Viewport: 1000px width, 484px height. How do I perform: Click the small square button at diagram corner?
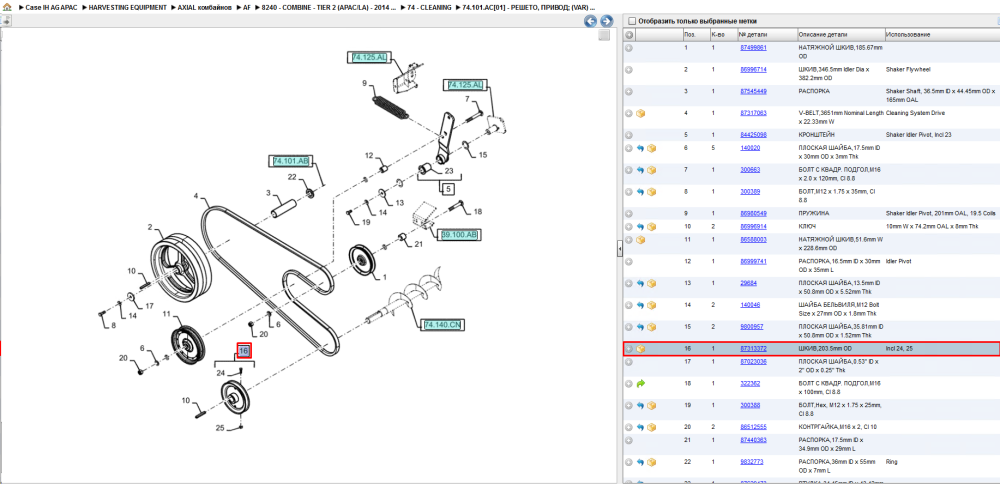(605, 36)
